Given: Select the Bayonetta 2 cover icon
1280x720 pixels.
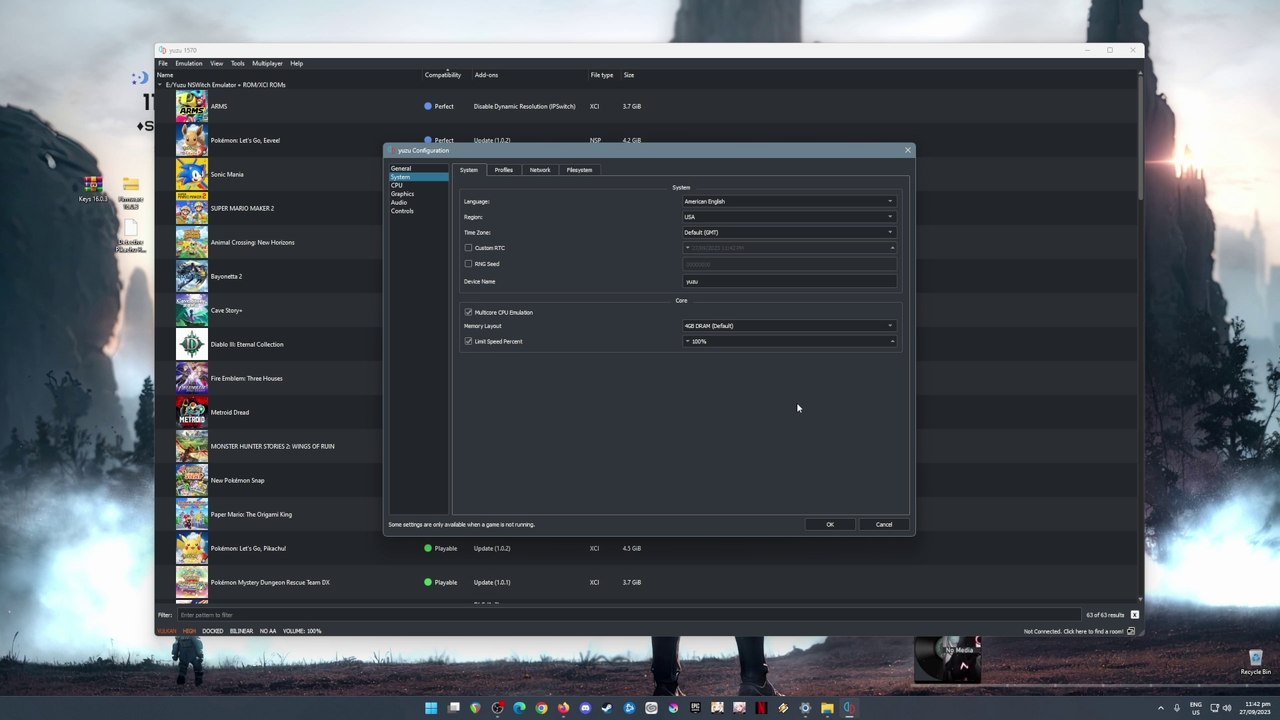Looking at the screenshot, I should pos(192,276).
